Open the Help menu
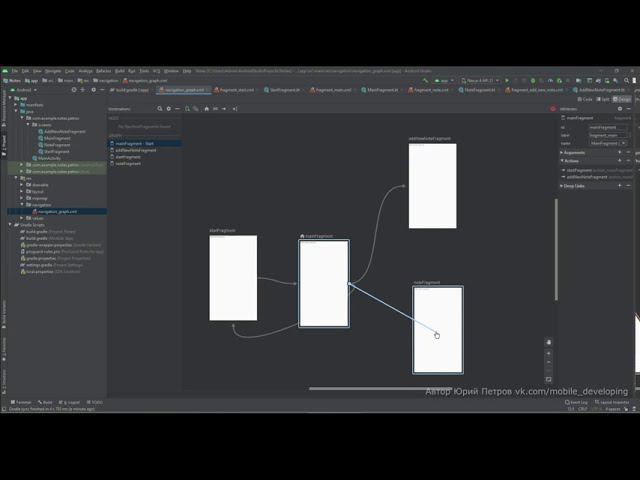Screen dimensions: 640x480 [x=187, y=71]
